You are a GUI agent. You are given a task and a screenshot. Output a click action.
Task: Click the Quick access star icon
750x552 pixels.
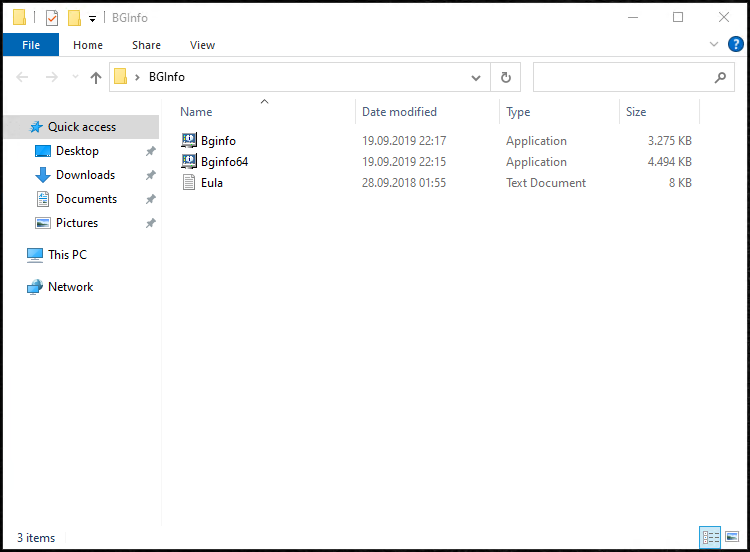point(36,127)
